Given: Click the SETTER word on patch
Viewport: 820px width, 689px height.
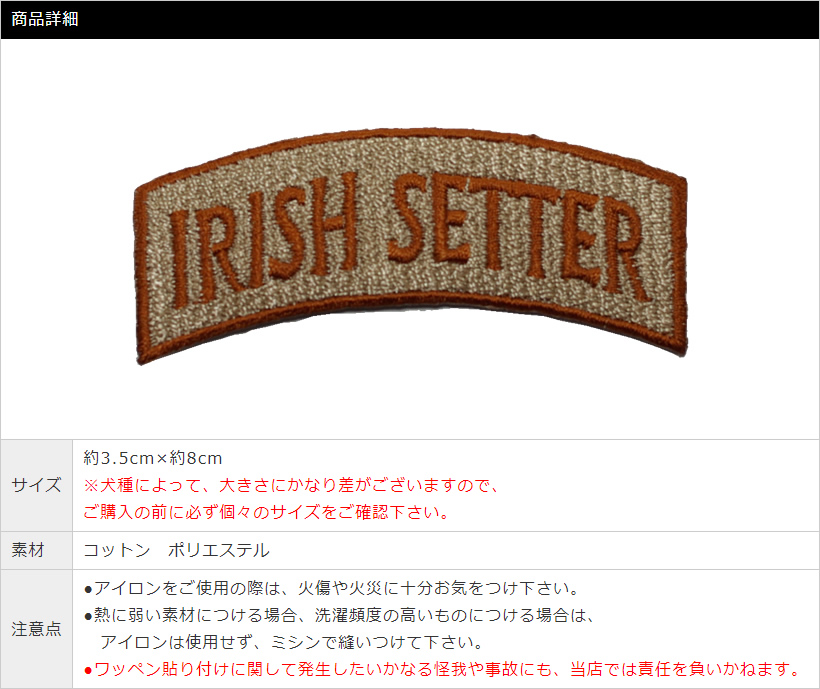Looking at the screenshot, I should pos(518,236).
